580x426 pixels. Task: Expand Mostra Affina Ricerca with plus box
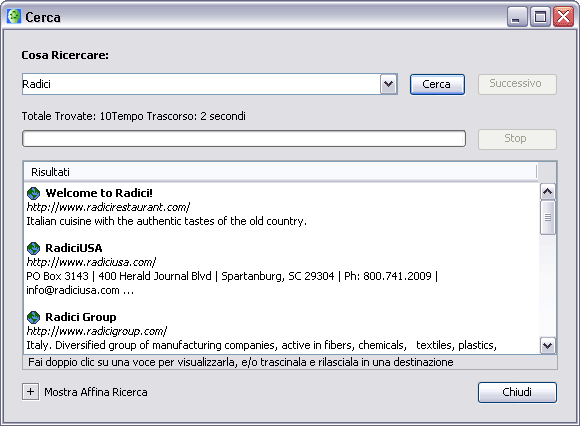coord(30,392)
